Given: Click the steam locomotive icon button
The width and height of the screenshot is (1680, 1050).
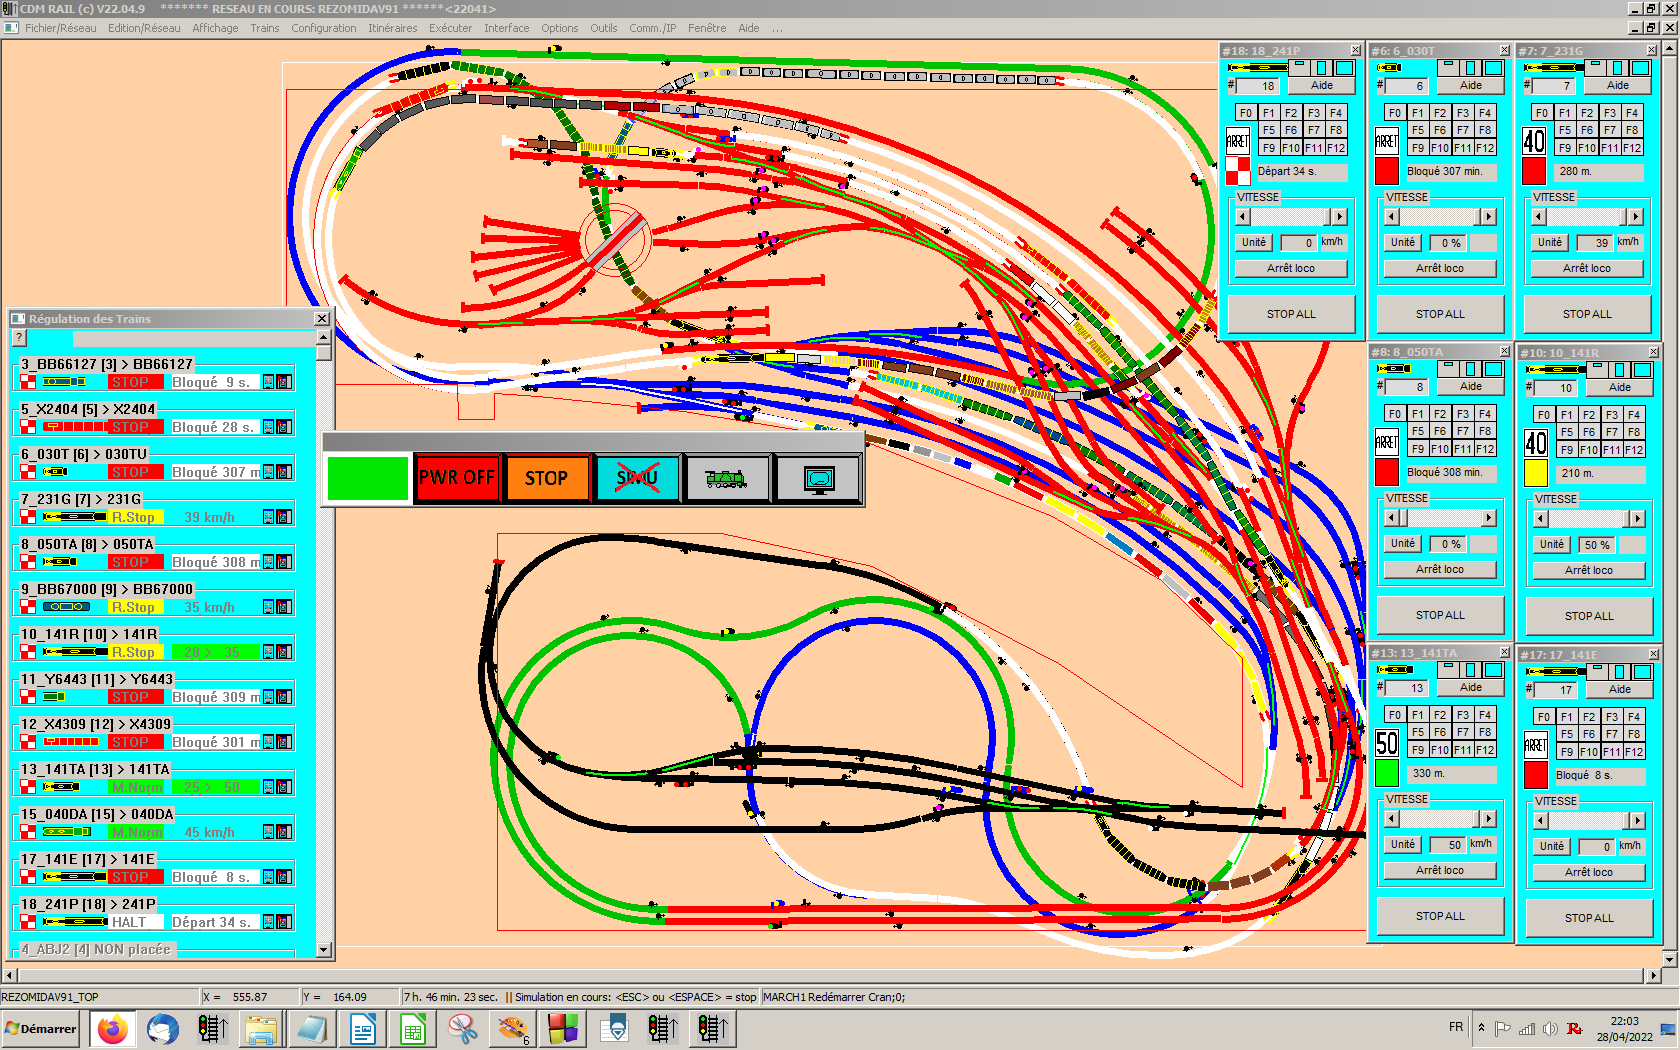Looking at the screenshot, I should click(x=727, y=478).
